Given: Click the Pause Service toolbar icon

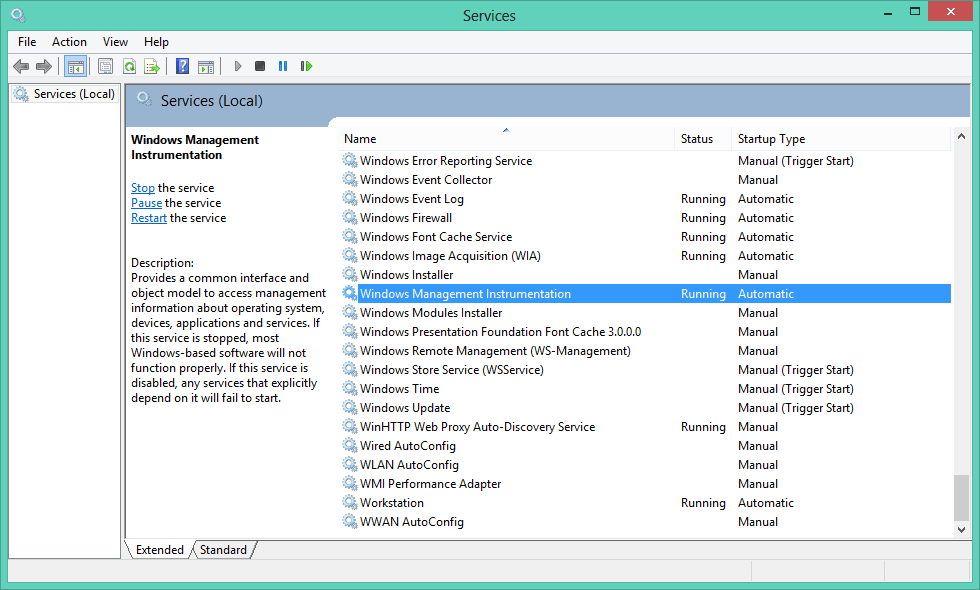Looking at the screenshot, I should (283, 66).
